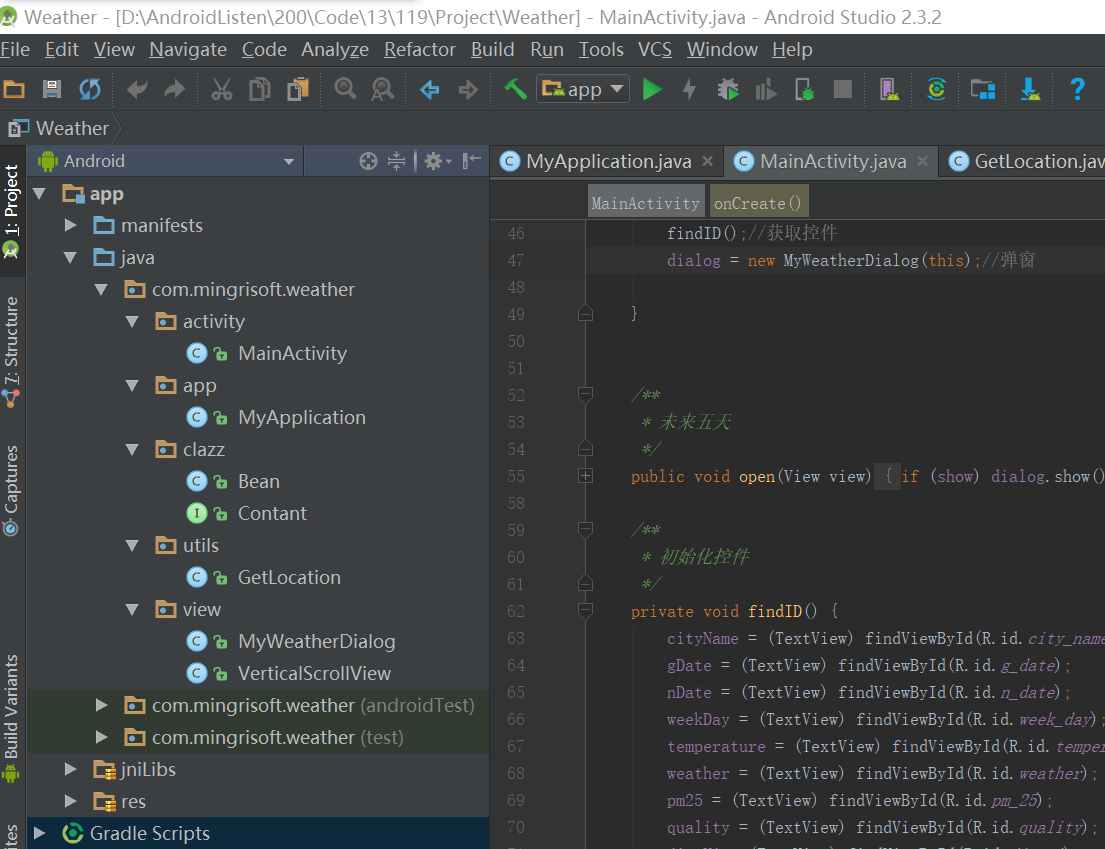Collapse the app module tree node
The width and height of the screenshot is (1105, 849).
(x=39, y=194)
